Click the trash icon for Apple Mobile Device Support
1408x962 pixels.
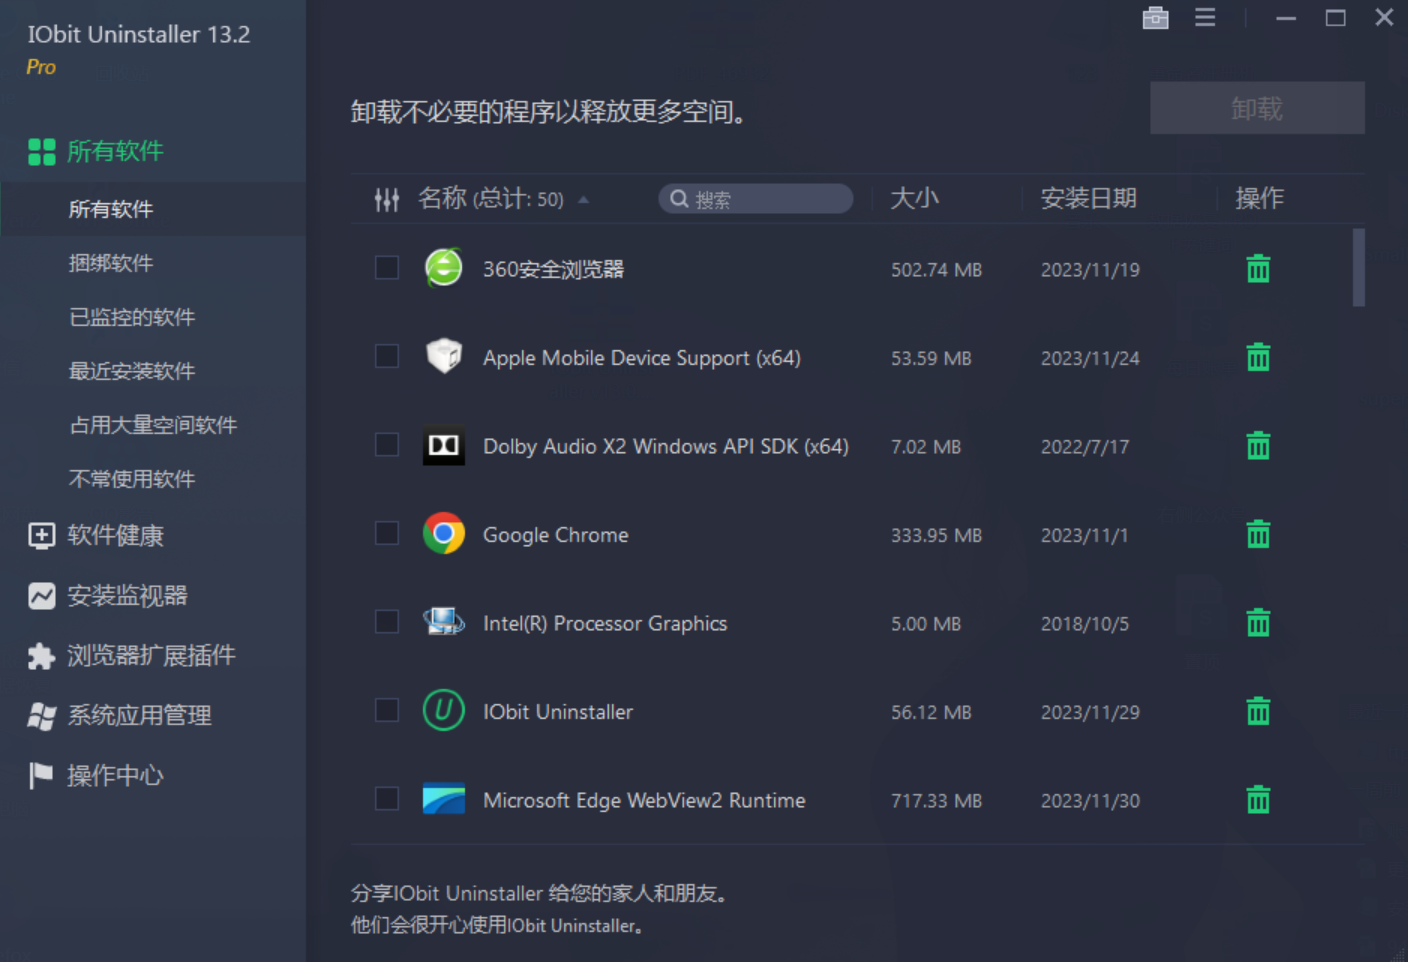(1258, 357)
